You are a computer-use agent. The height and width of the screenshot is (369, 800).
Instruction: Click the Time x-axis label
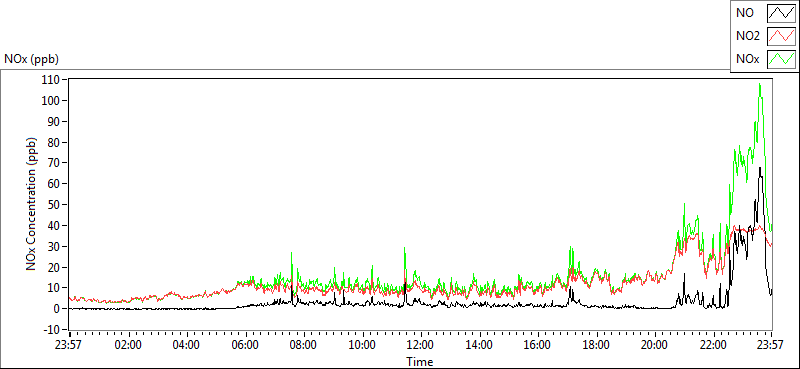pyautogui.click(x=420, y=362)
